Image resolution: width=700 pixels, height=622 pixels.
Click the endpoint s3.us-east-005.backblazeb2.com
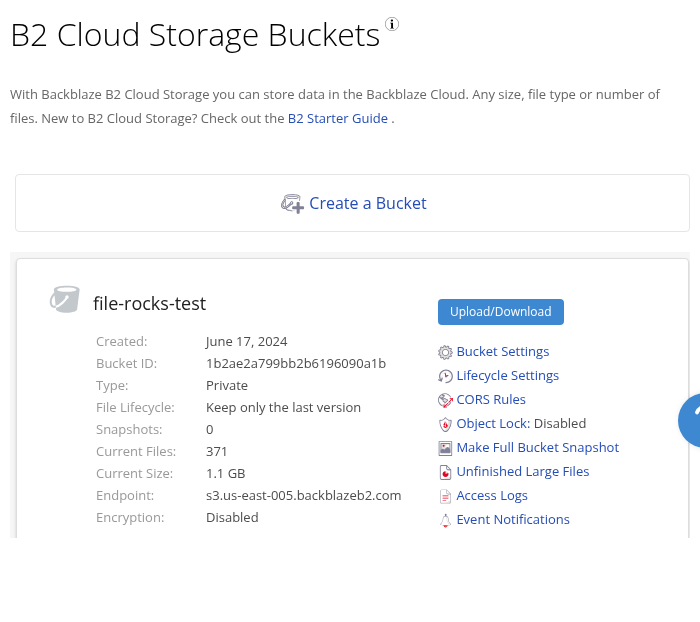coord(304,495)
